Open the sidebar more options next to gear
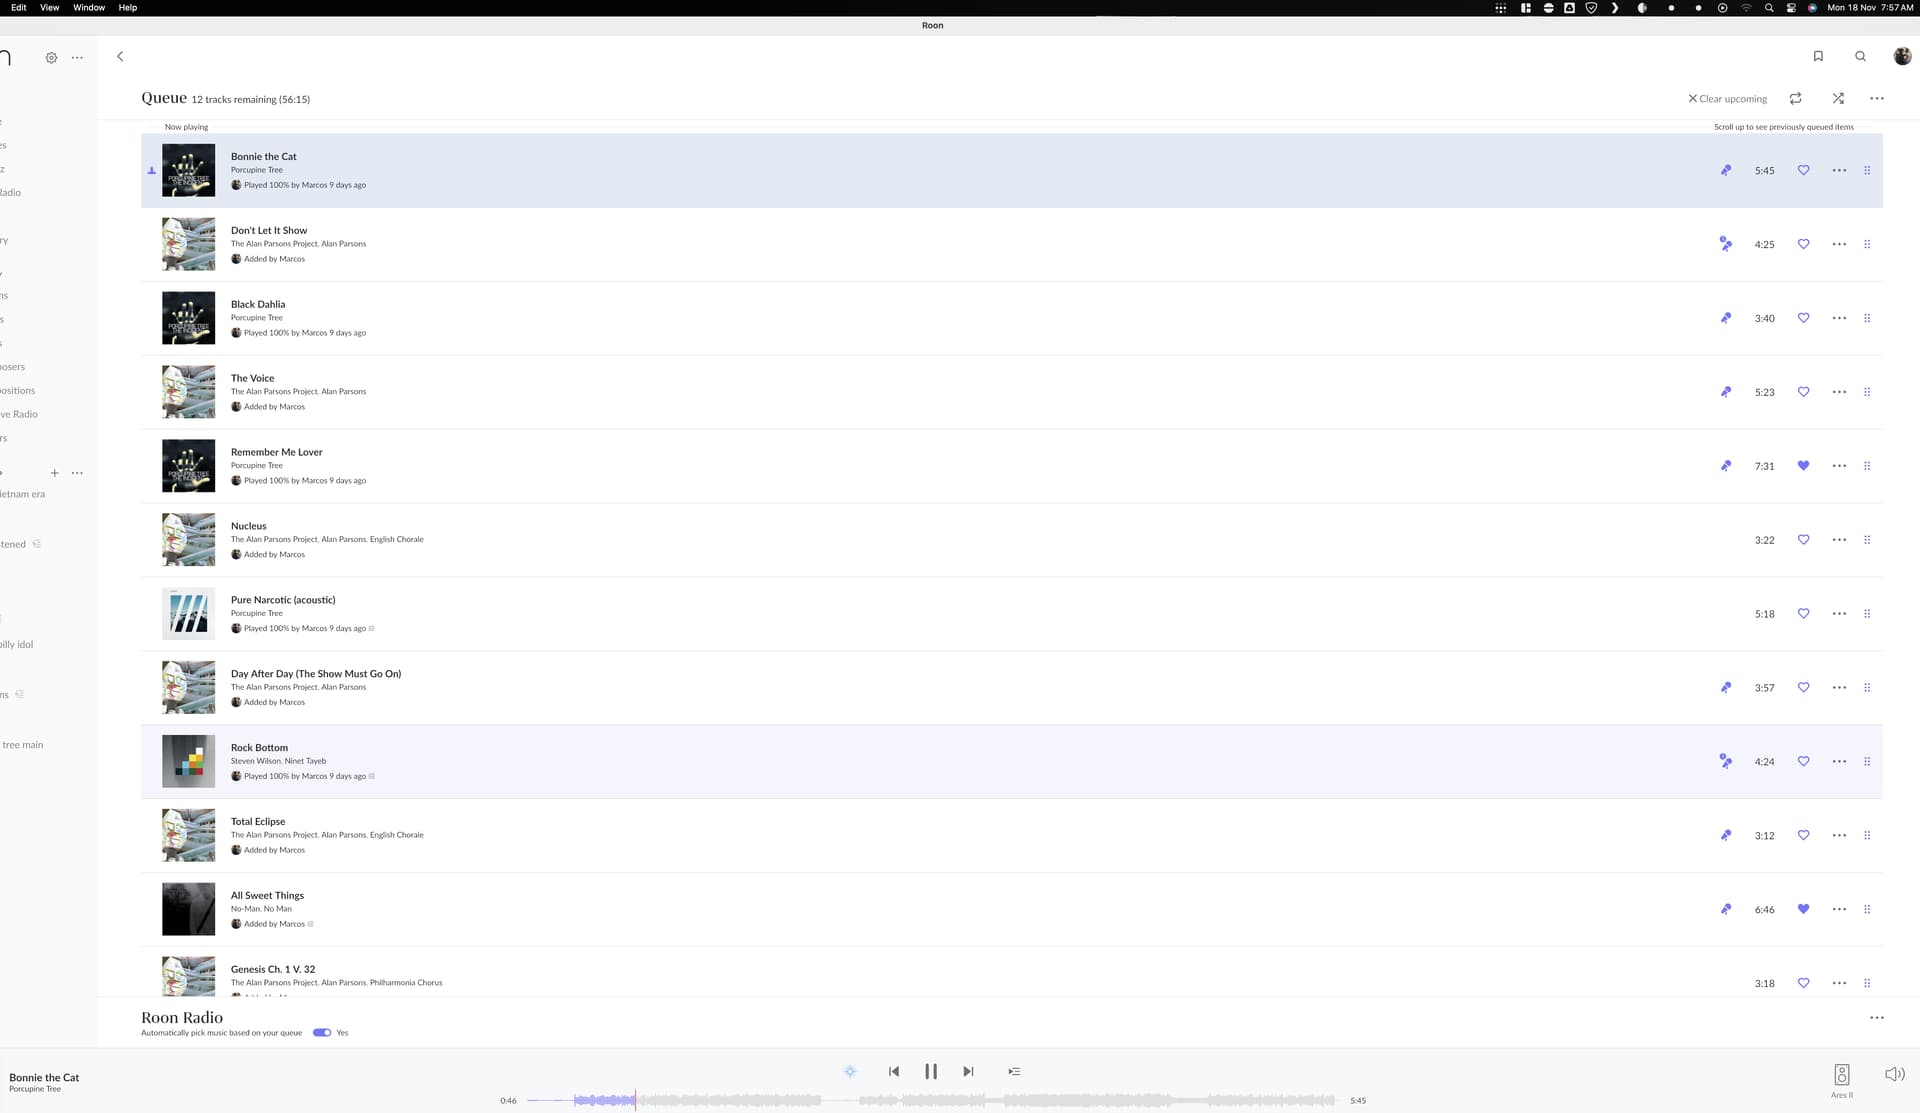This screenshot has width=1920, height=1113. pos(77,57)
